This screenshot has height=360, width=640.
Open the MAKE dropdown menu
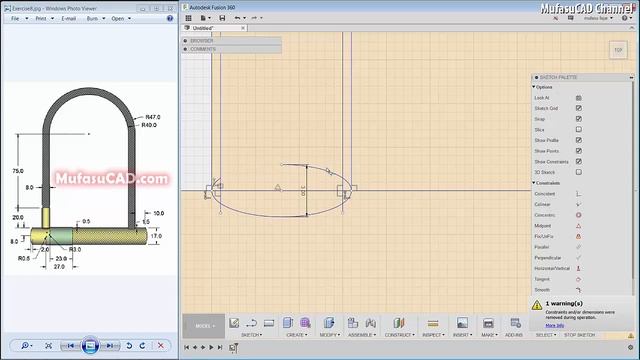tap(489, 335)
